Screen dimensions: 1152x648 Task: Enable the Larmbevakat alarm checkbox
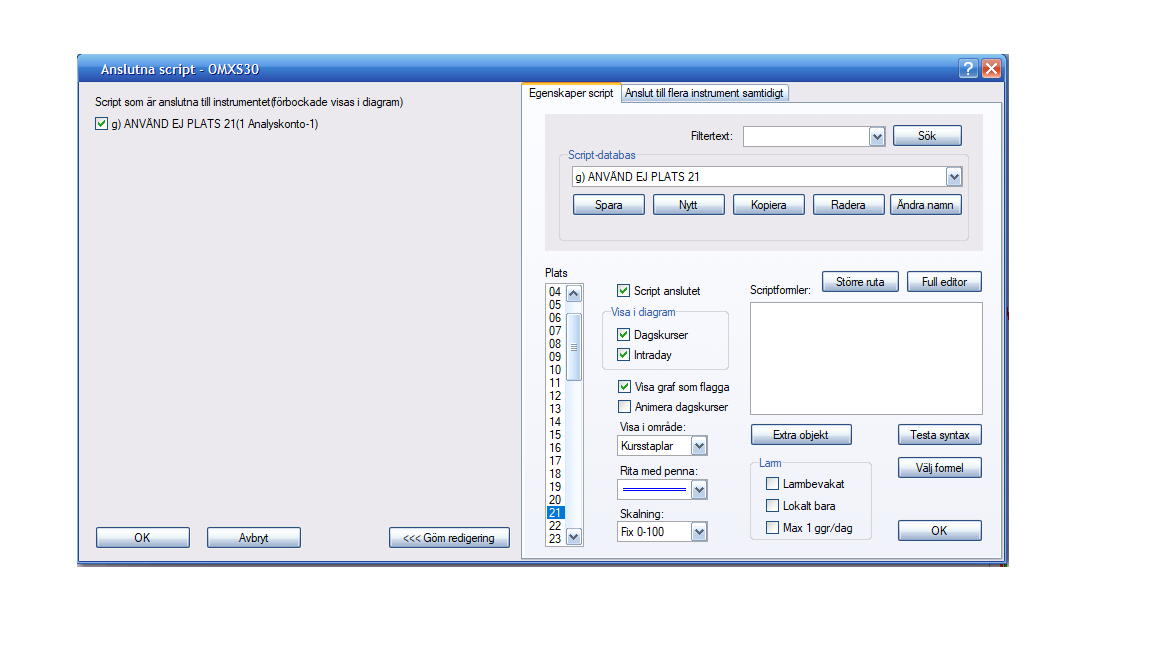tap(773, 484)
